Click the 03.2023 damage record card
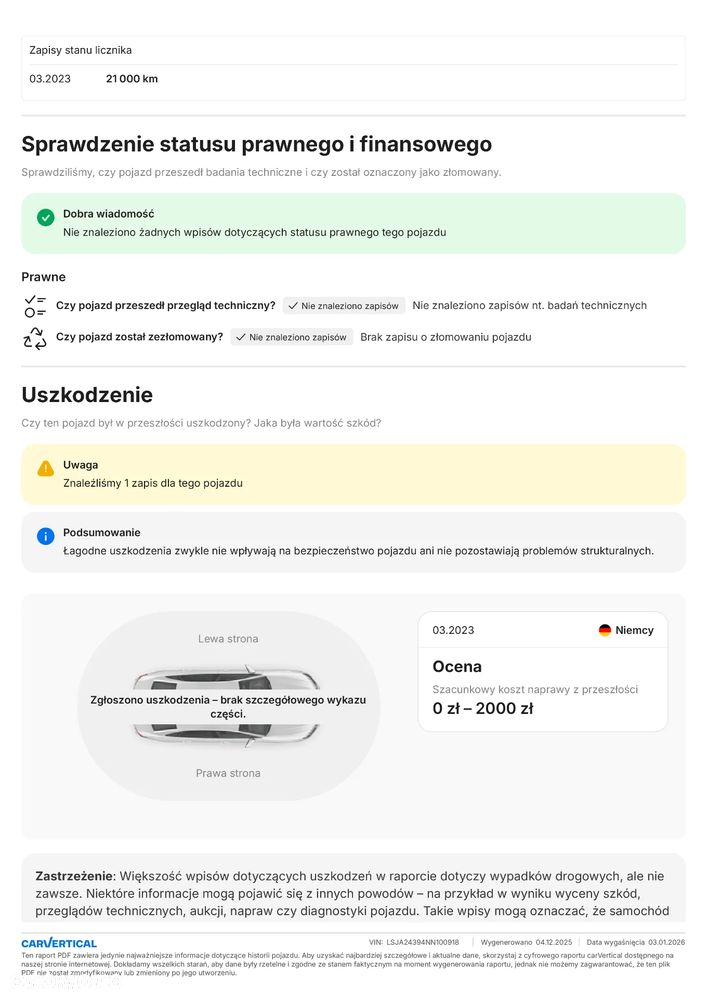This screenshot has height=999, width=707. click(542, 671)
